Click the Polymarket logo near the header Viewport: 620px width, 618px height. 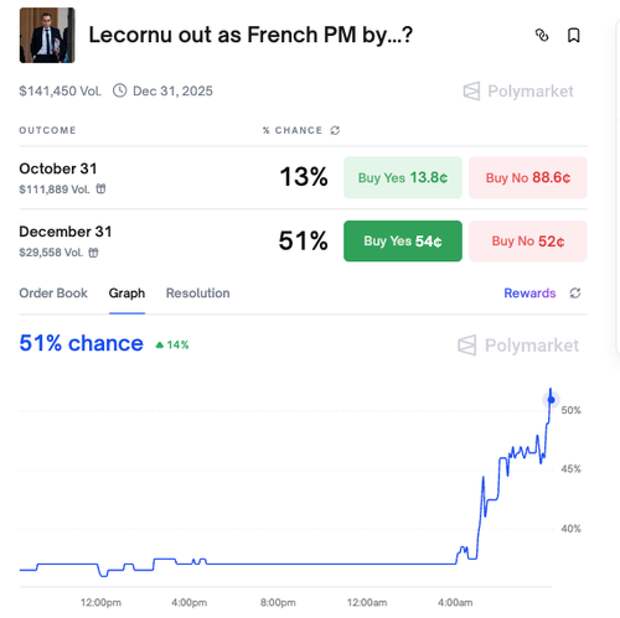pyautogui.click(x=518, y=91)
